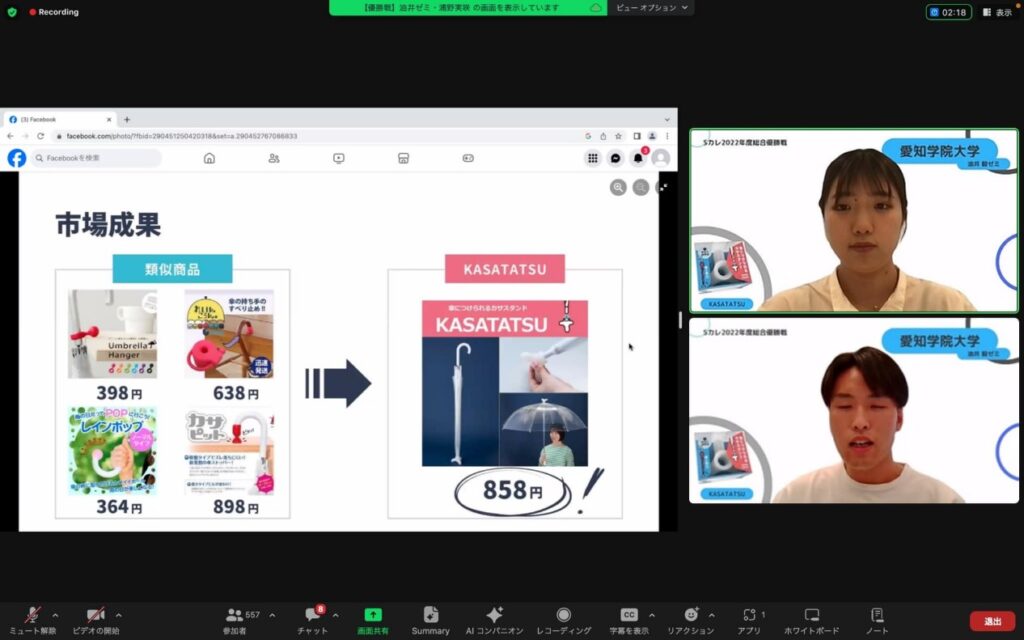Open Chrome tab search chevron
Screen dimensions: 1024x640
pyautogui.click(x=667, y=120)
